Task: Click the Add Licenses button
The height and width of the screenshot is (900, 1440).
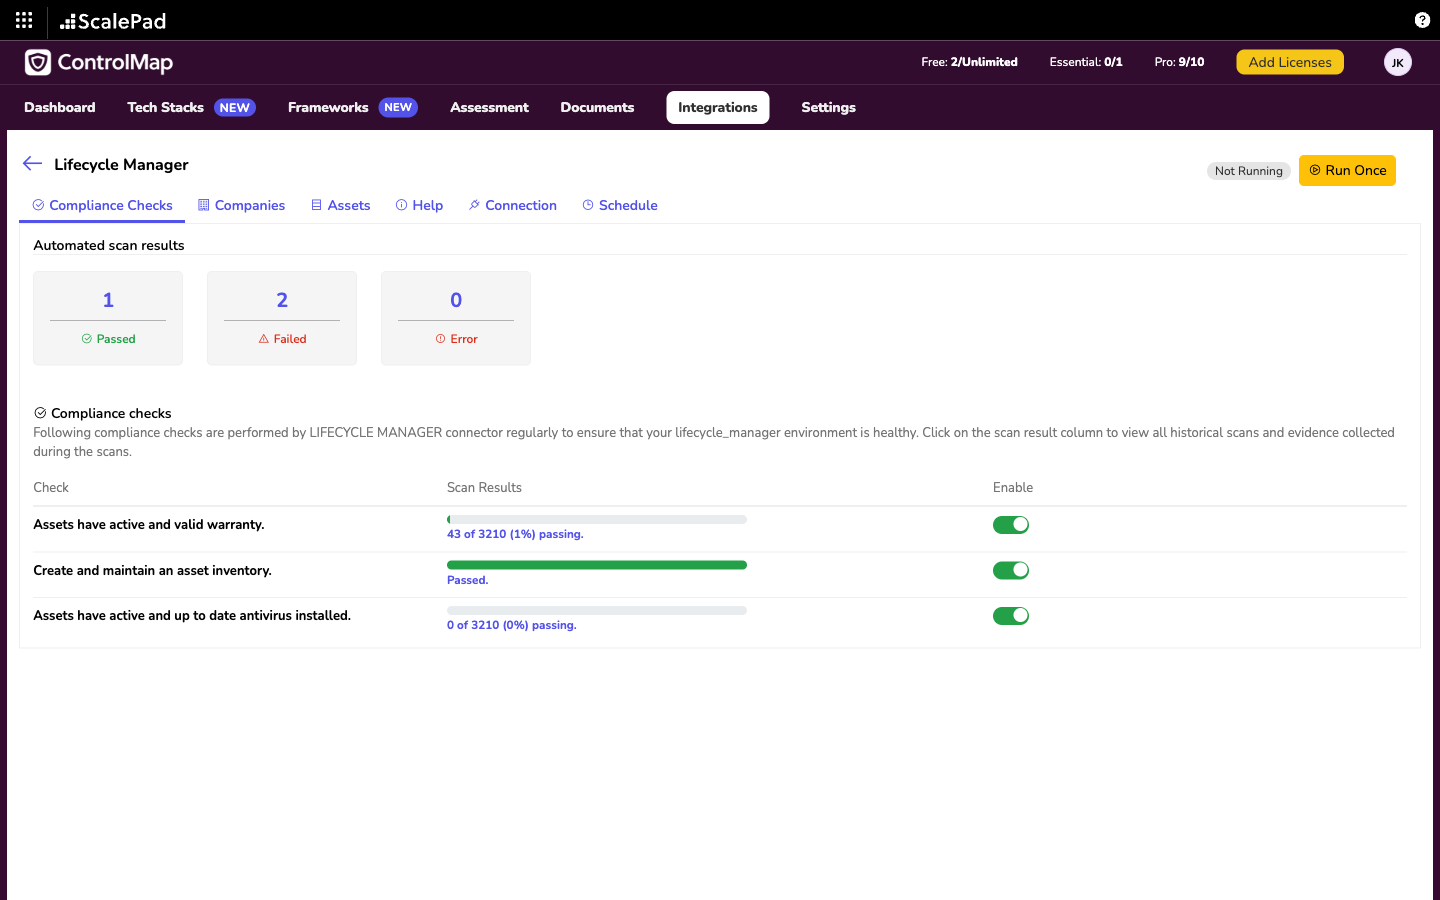Action: (x=1290, y=62)
